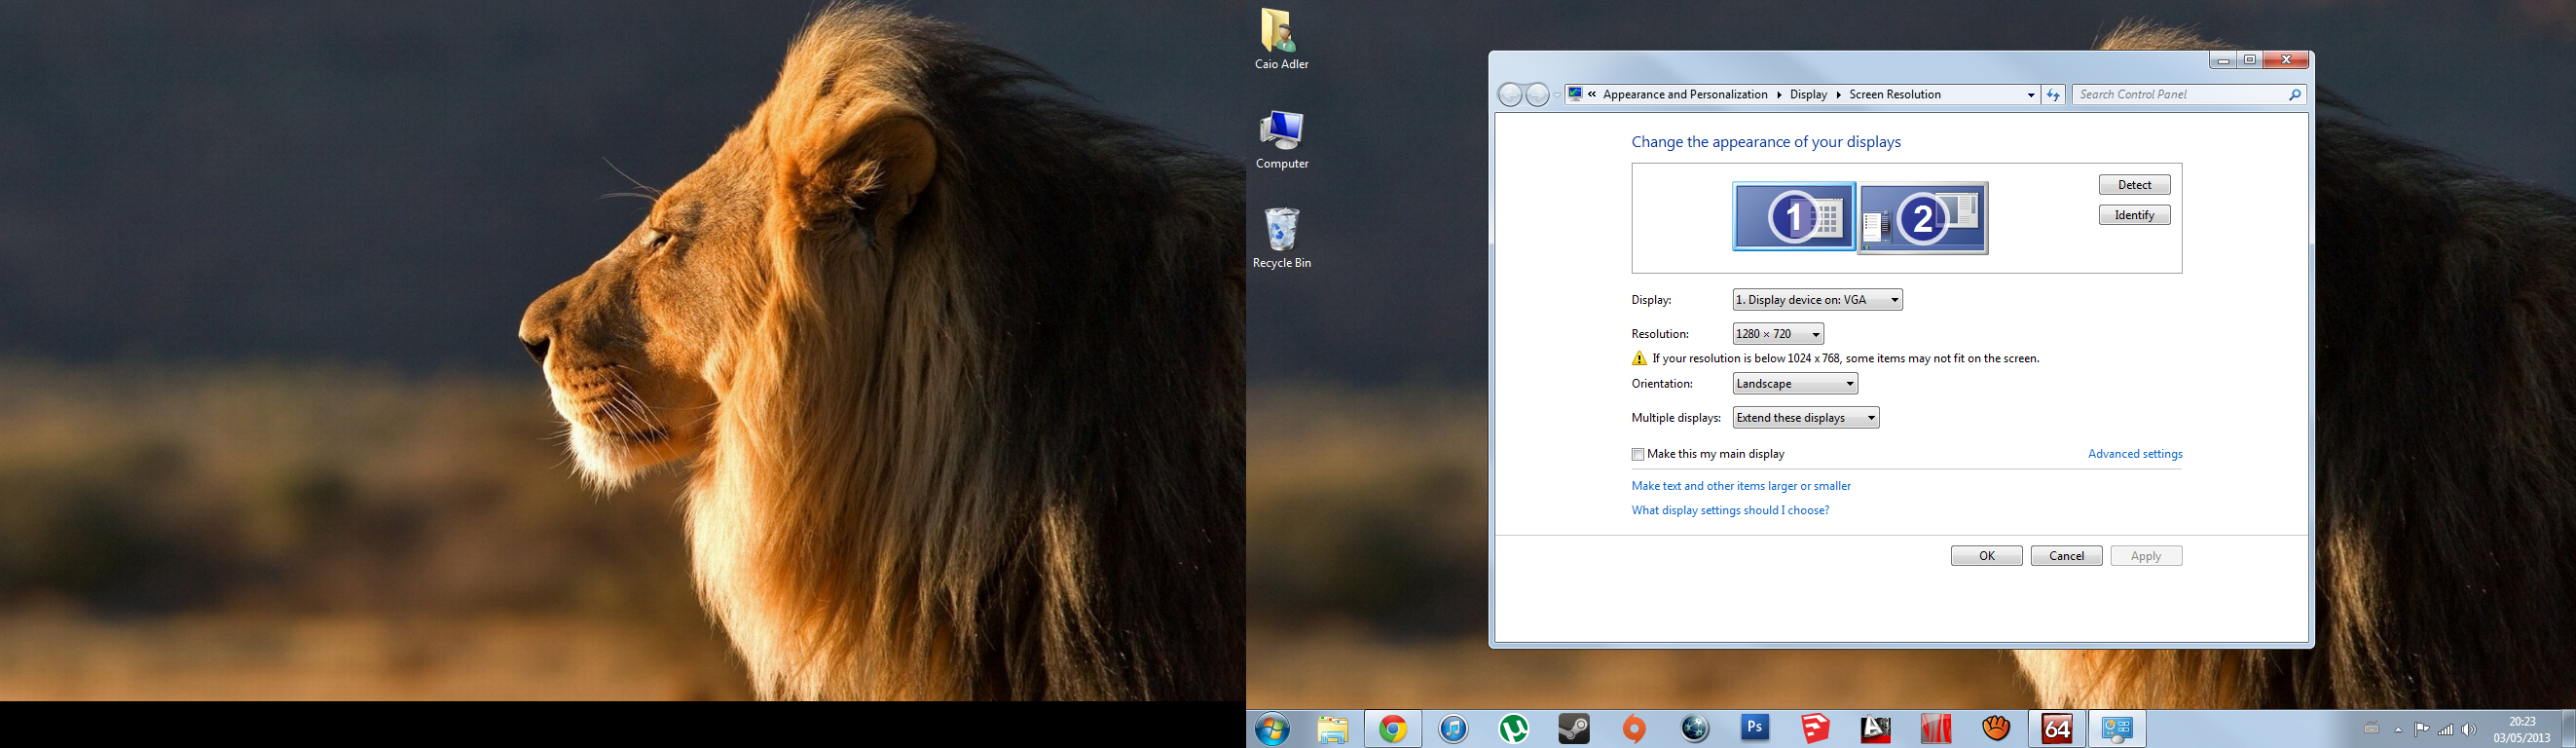
Task: Expand the arrow after Appearance and Personalization
Action: (x=1779, y=95)
